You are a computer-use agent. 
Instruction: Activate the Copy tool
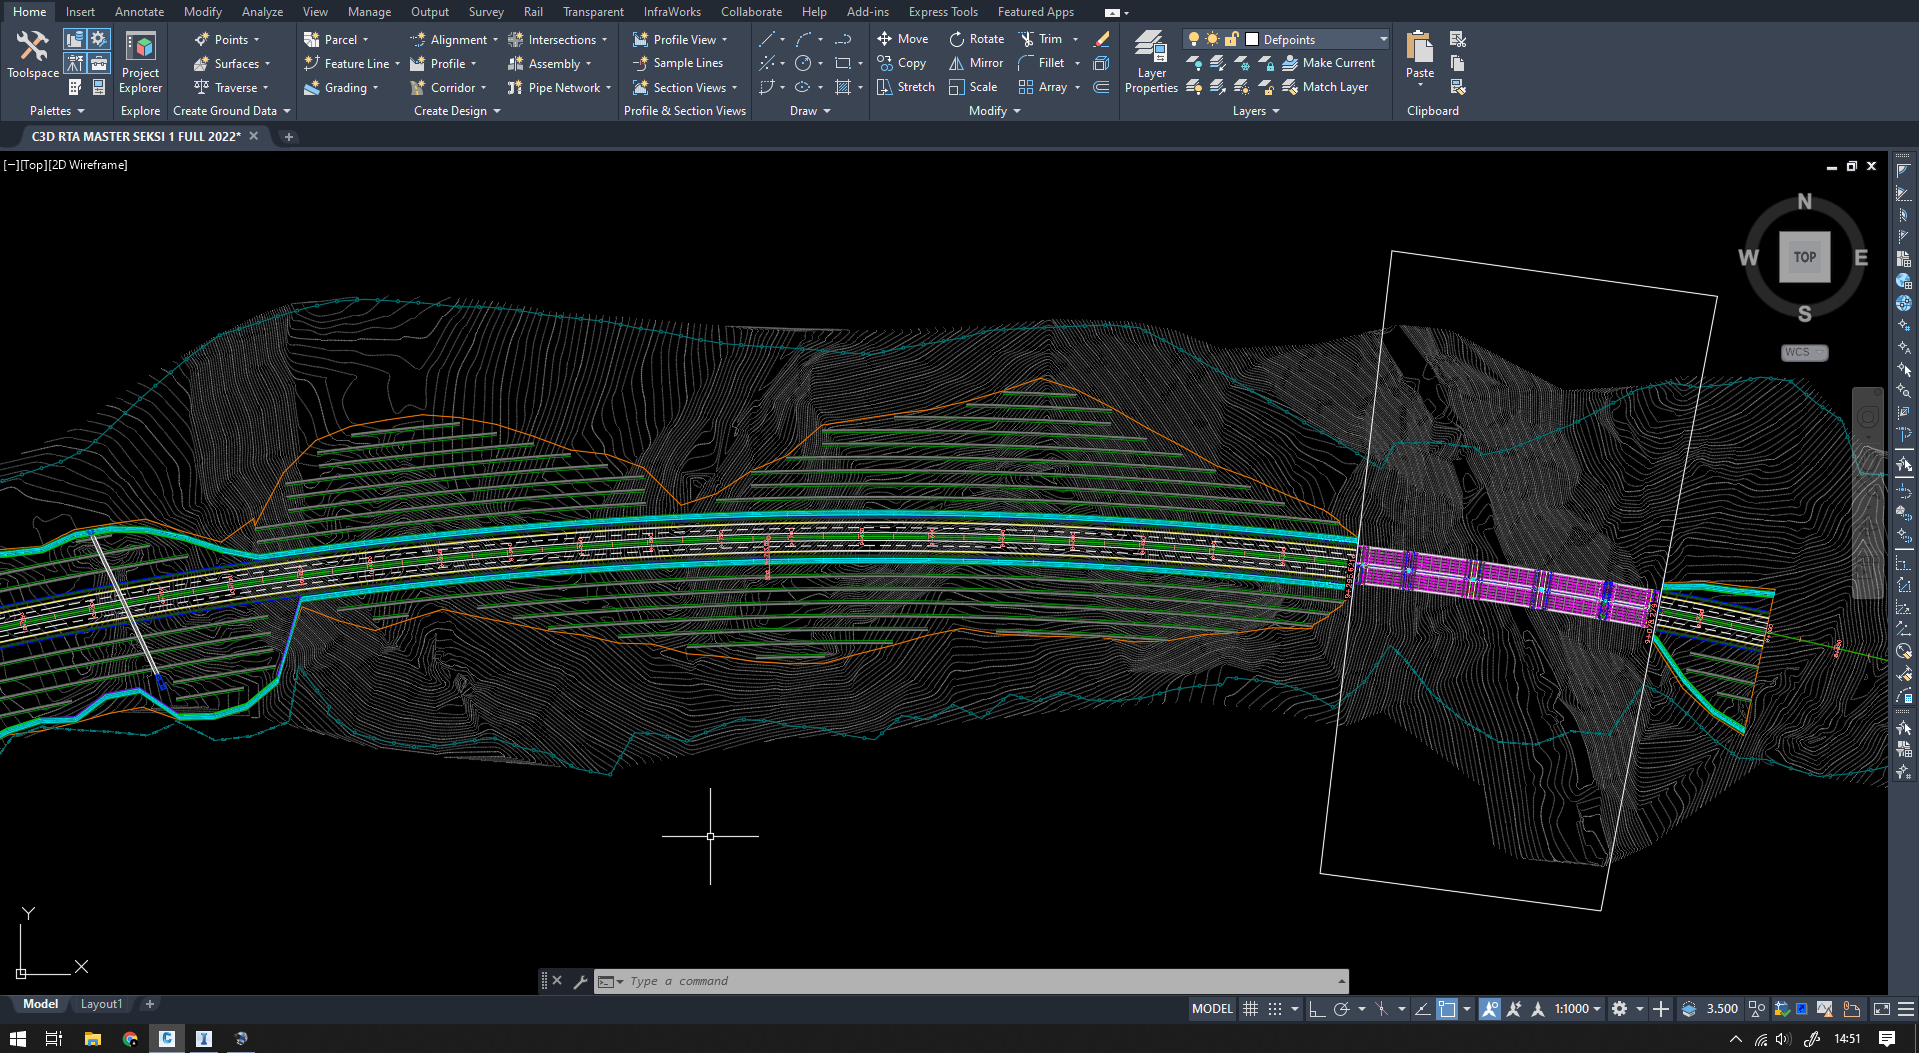[x=902, y=62]
